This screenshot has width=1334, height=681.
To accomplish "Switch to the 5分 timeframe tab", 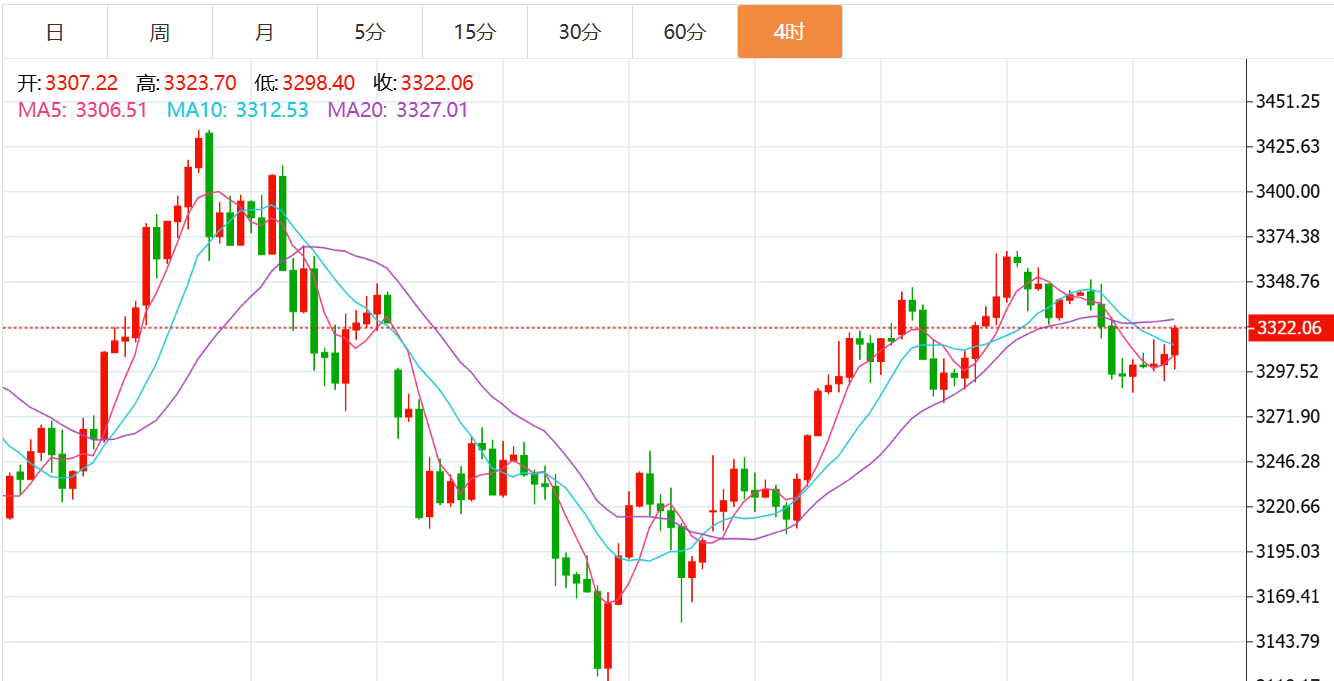I will pos(370,32).
